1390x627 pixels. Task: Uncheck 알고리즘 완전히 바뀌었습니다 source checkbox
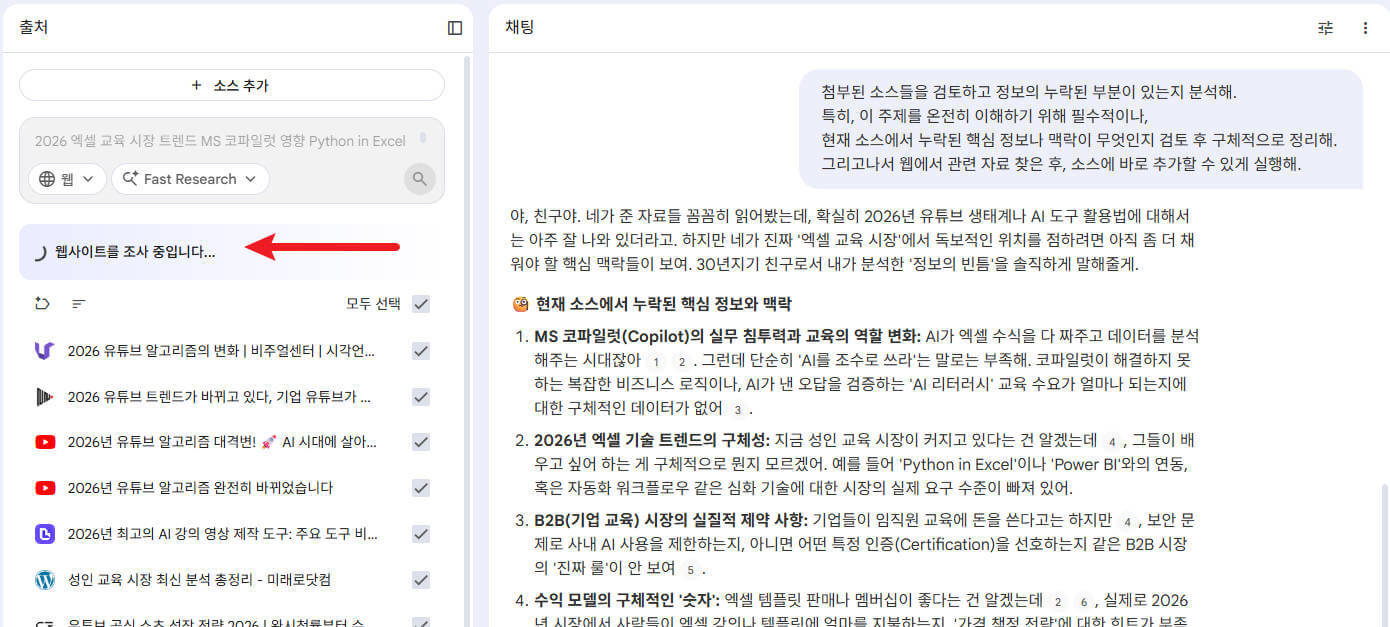[421, 488]
